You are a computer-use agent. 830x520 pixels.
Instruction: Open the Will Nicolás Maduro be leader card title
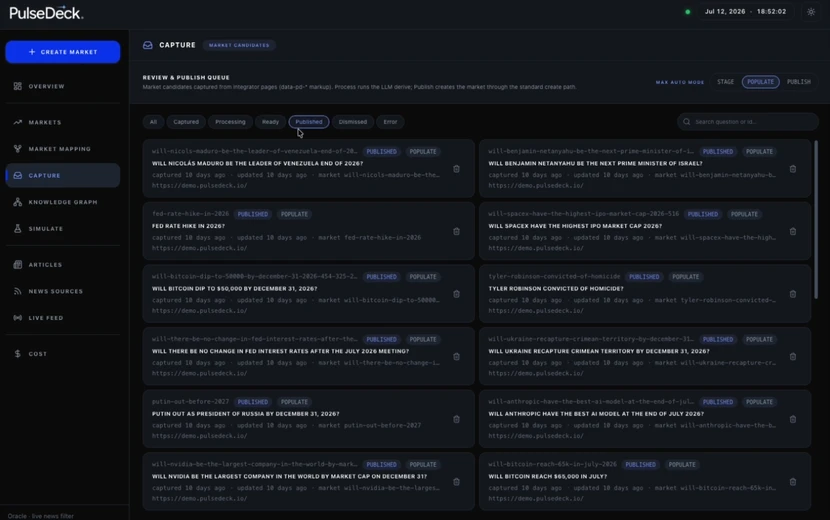tap(257, 164)
